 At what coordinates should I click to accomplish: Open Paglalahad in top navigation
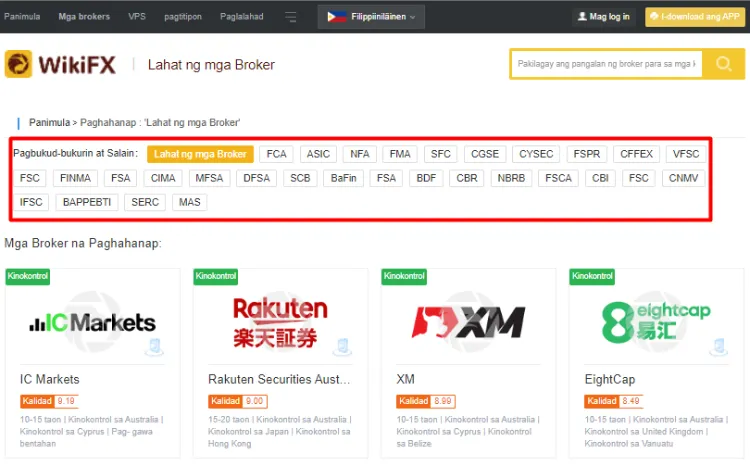point(242,17)
